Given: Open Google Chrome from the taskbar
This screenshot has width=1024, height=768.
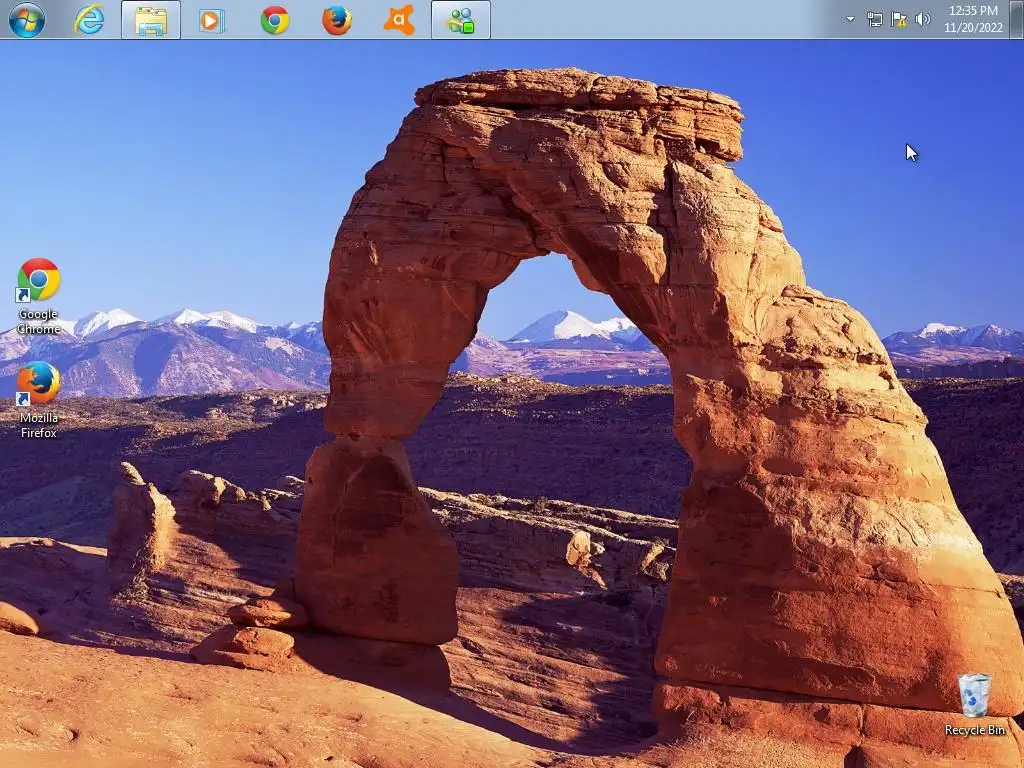Looking at the screenshot, I should coord(275,20).
